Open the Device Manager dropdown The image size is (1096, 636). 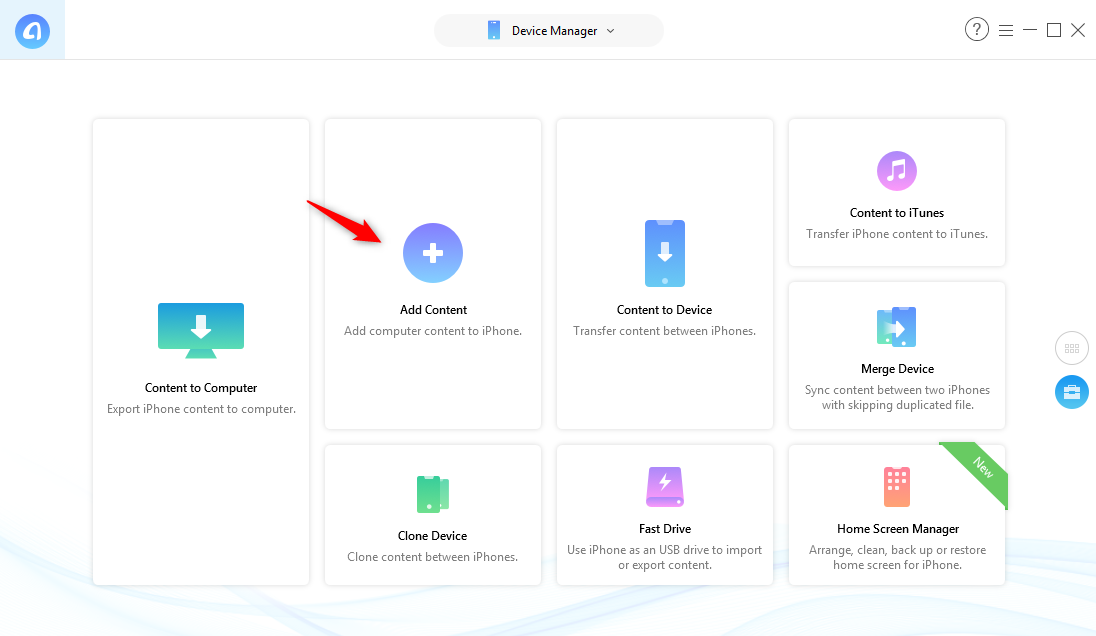tap(549, 31)
